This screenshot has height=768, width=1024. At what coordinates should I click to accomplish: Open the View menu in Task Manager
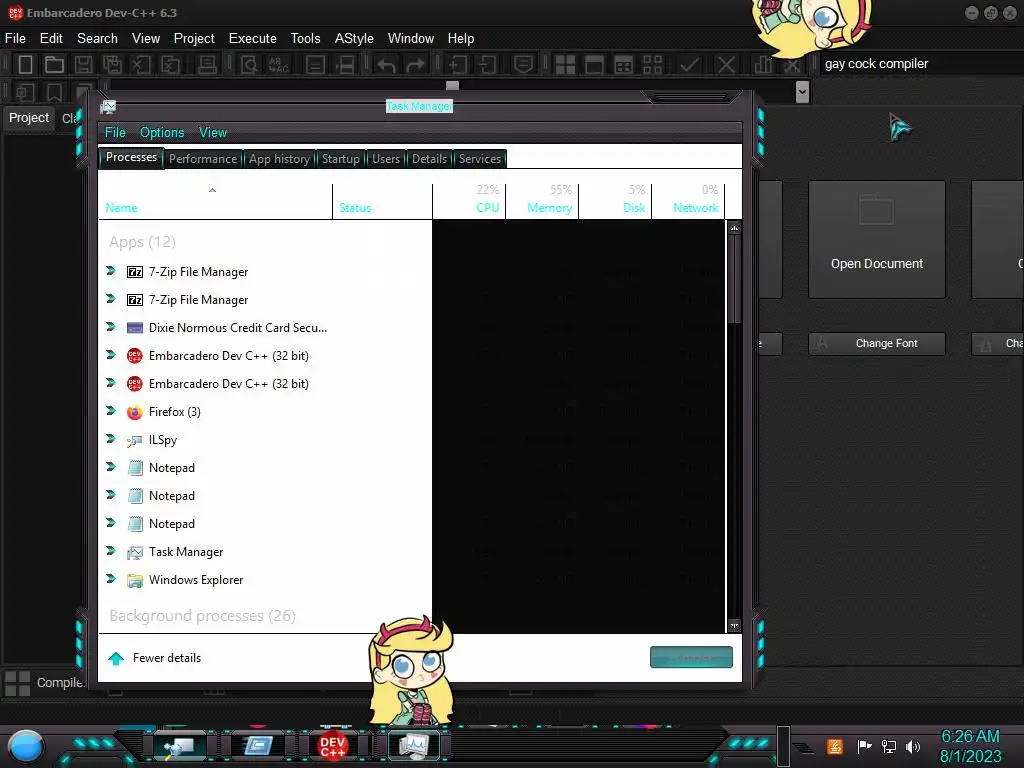point(213,133)
